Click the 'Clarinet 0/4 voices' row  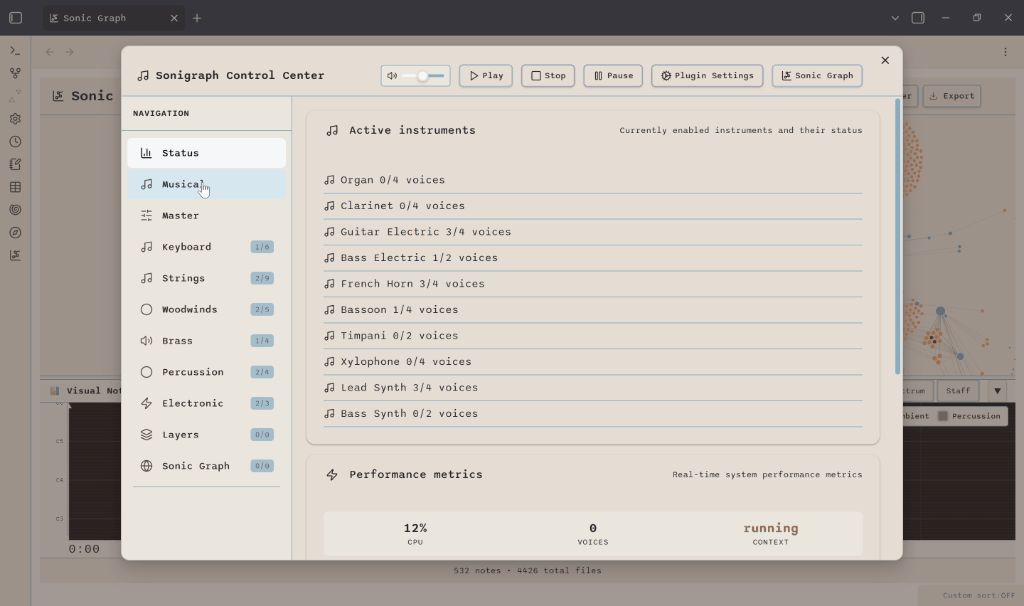coord(593,206)
